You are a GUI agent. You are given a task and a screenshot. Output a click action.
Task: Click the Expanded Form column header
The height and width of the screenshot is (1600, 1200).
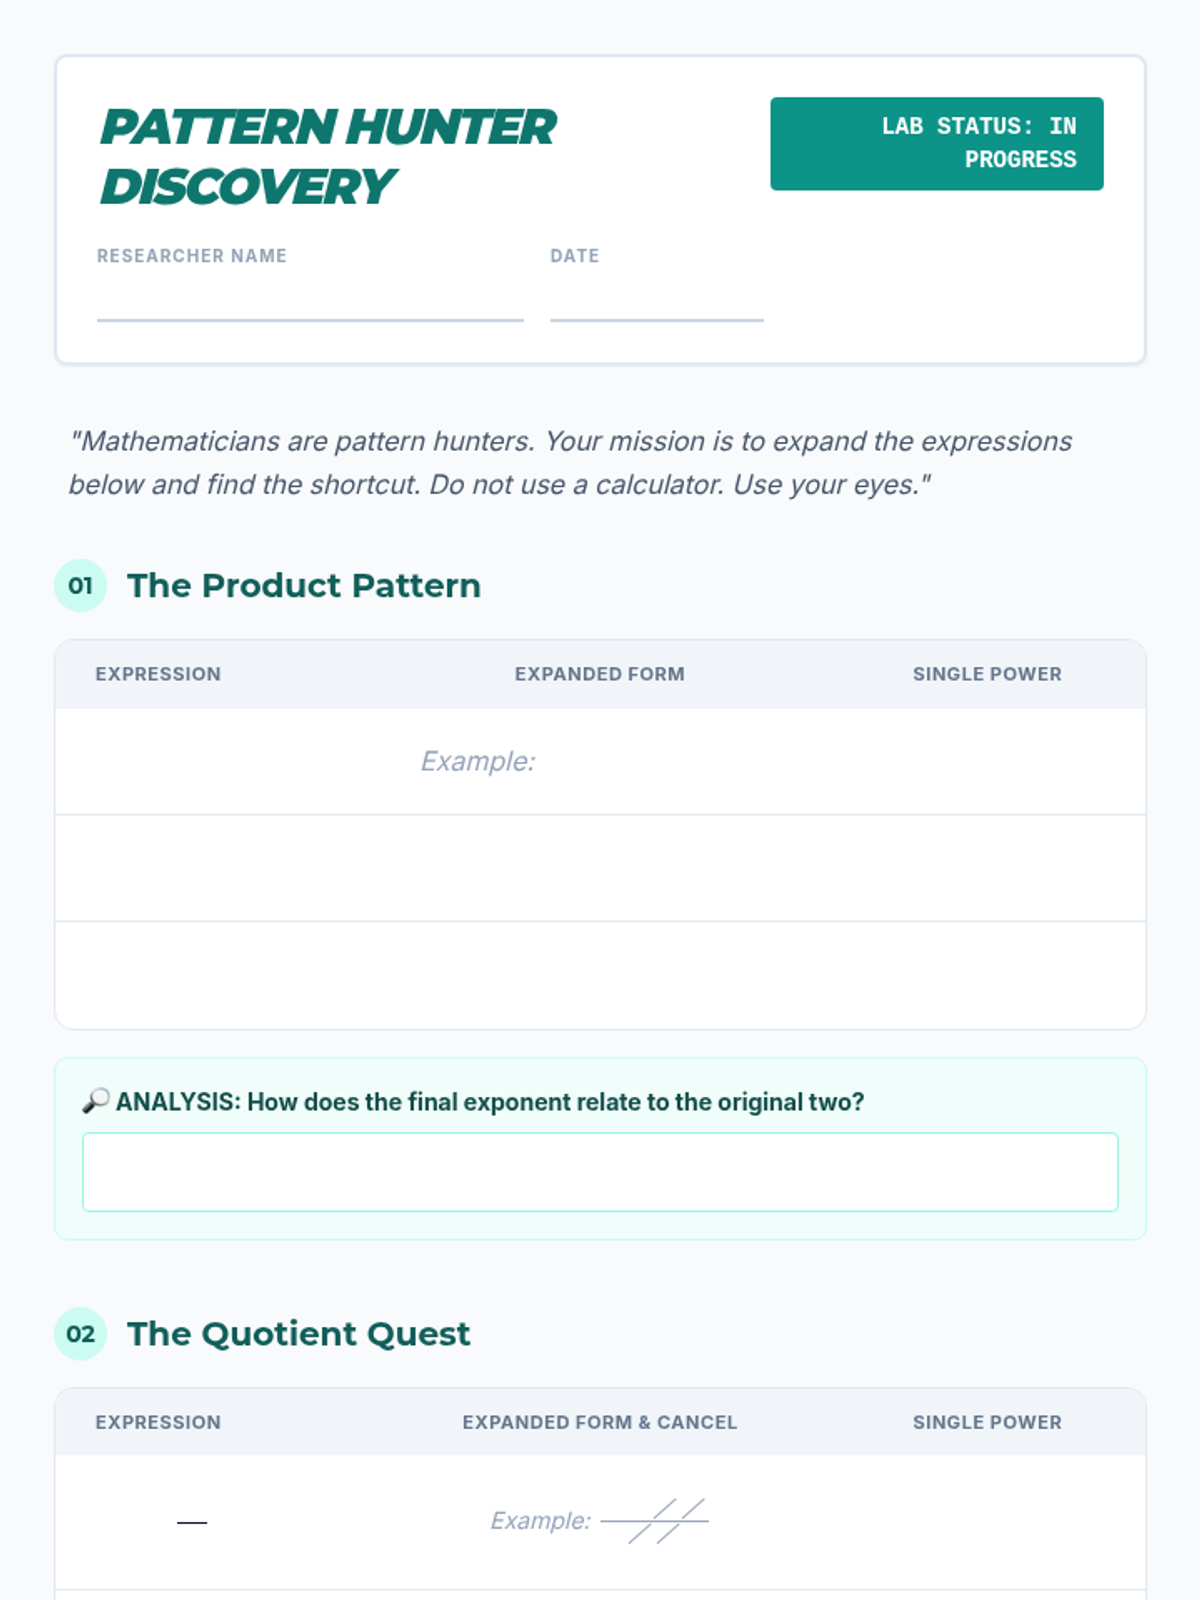[x=599, y=674]
